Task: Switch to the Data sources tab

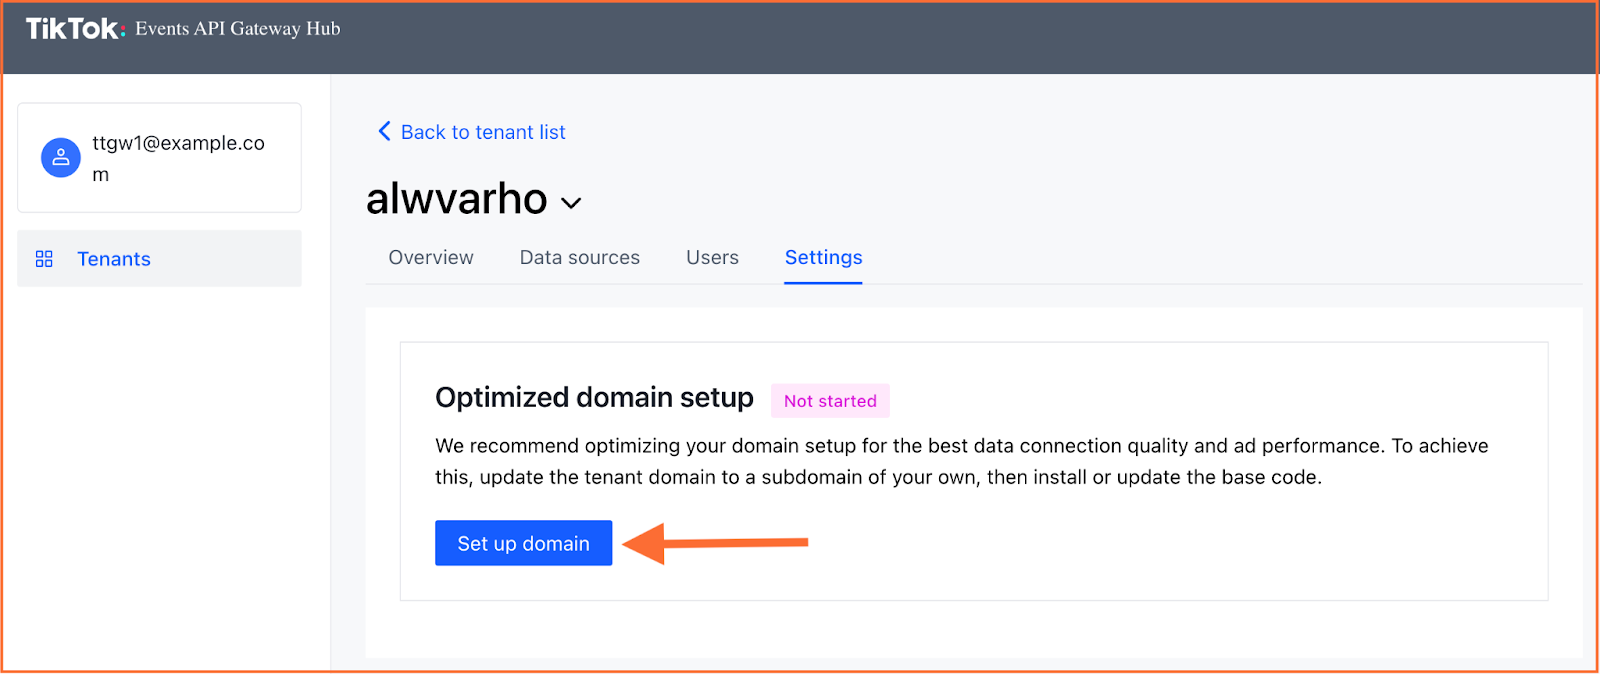Action: [580, 258]
